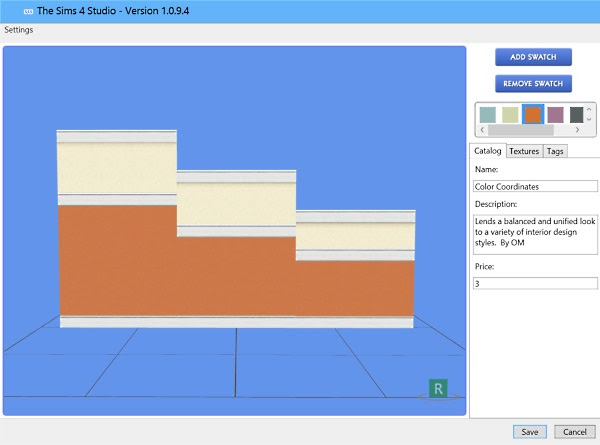Click swatch list scroll down arrow
The image size is (600, 445).
click(589, 119)
